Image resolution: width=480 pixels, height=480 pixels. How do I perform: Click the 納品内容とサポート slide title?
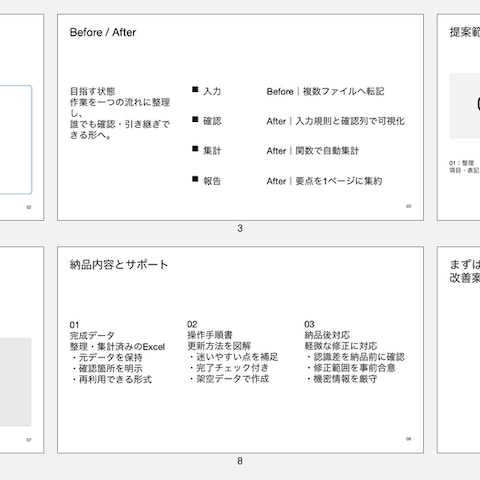(119, 265)
